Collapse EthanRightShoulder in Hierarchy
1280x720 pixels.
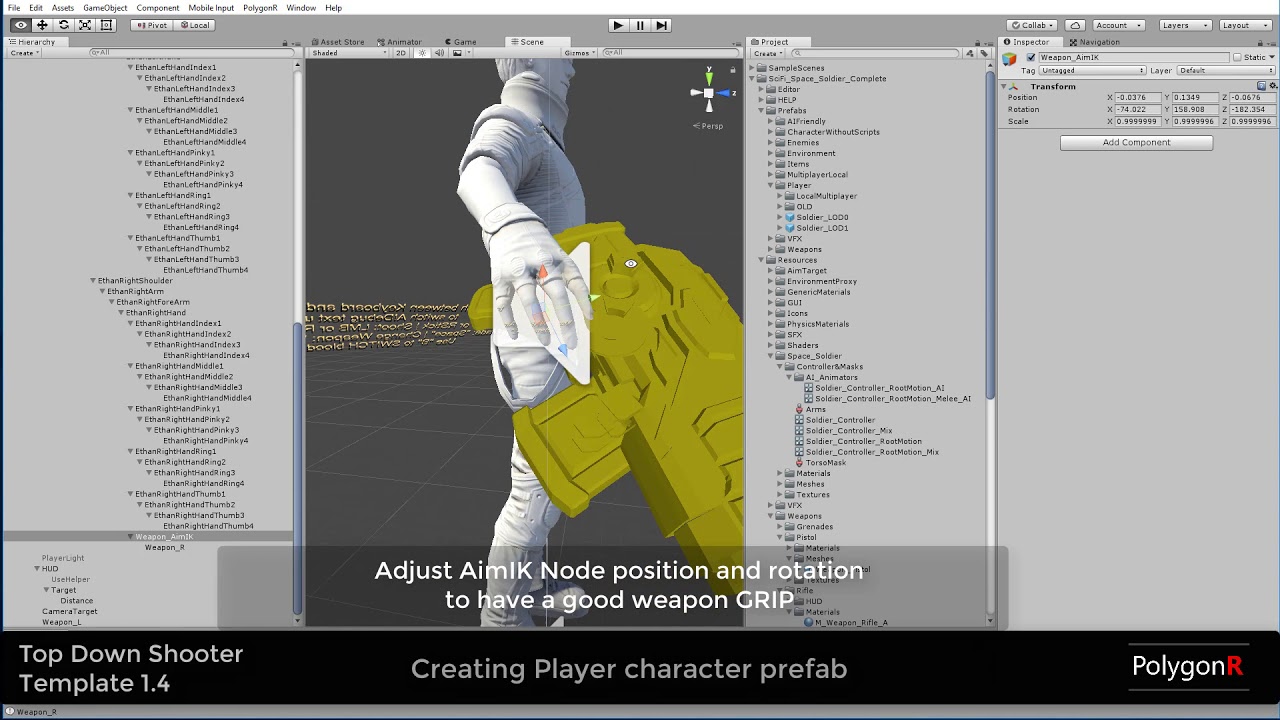point(93,281)
